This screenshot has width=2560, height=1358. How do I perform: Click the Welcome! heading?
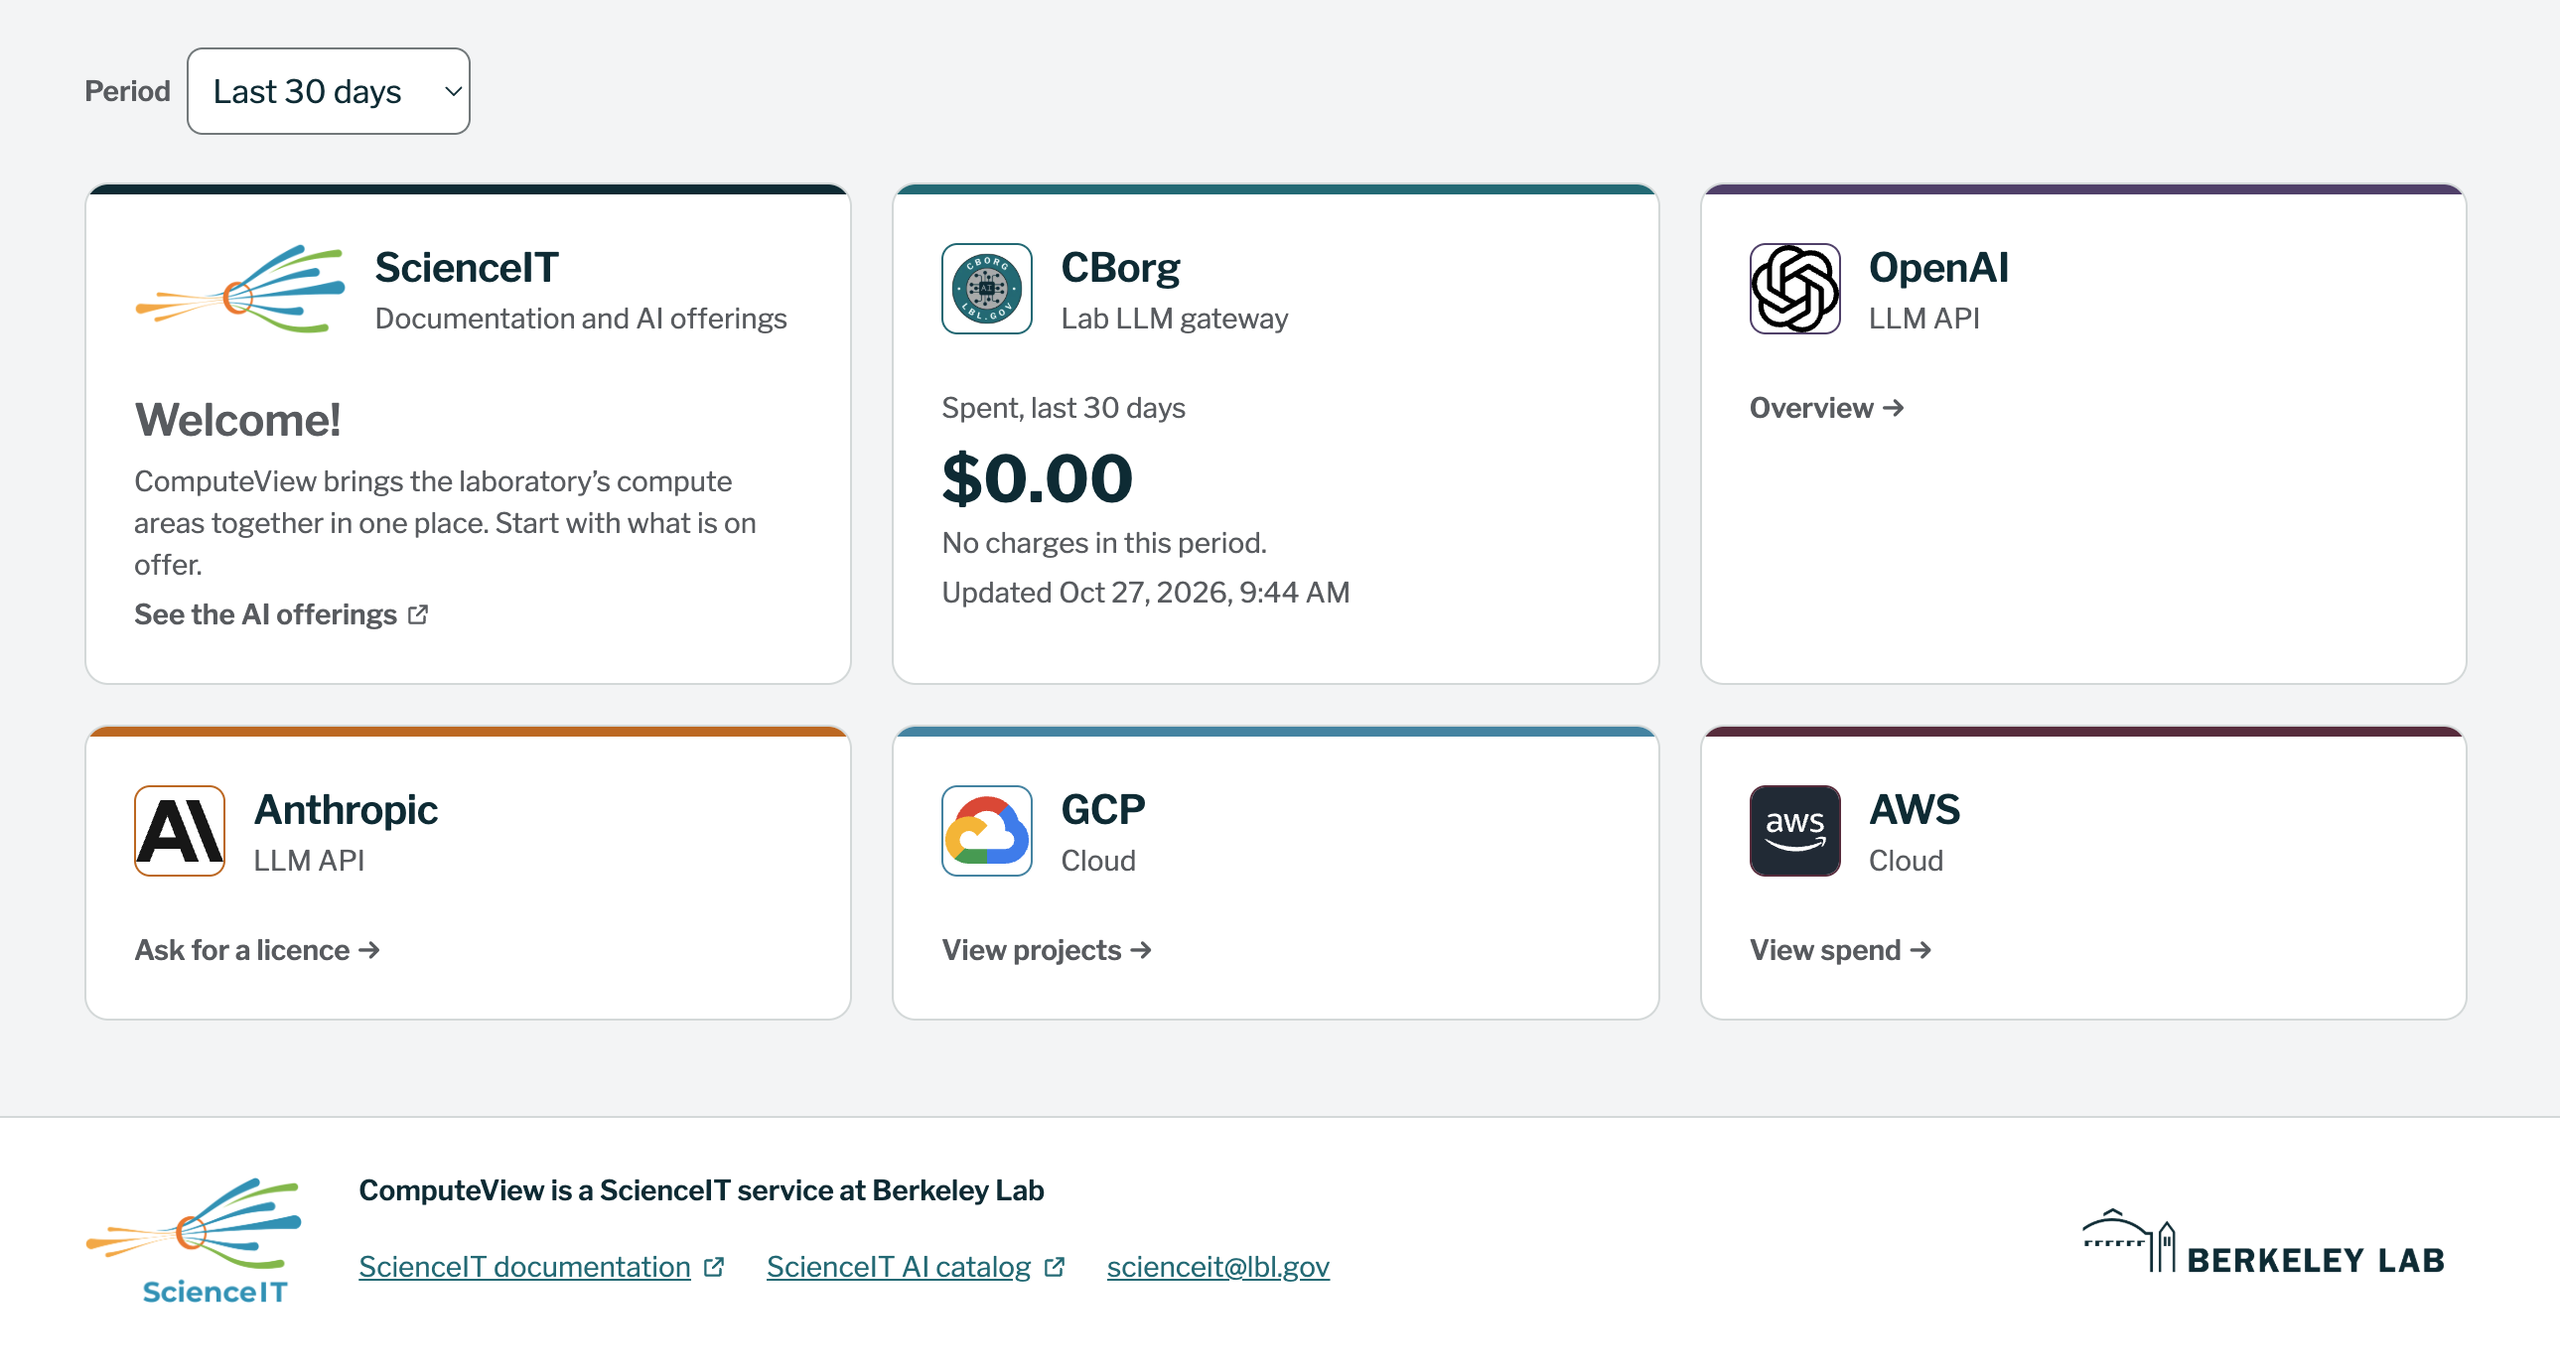pyautogui.click(x=238, y=420)
